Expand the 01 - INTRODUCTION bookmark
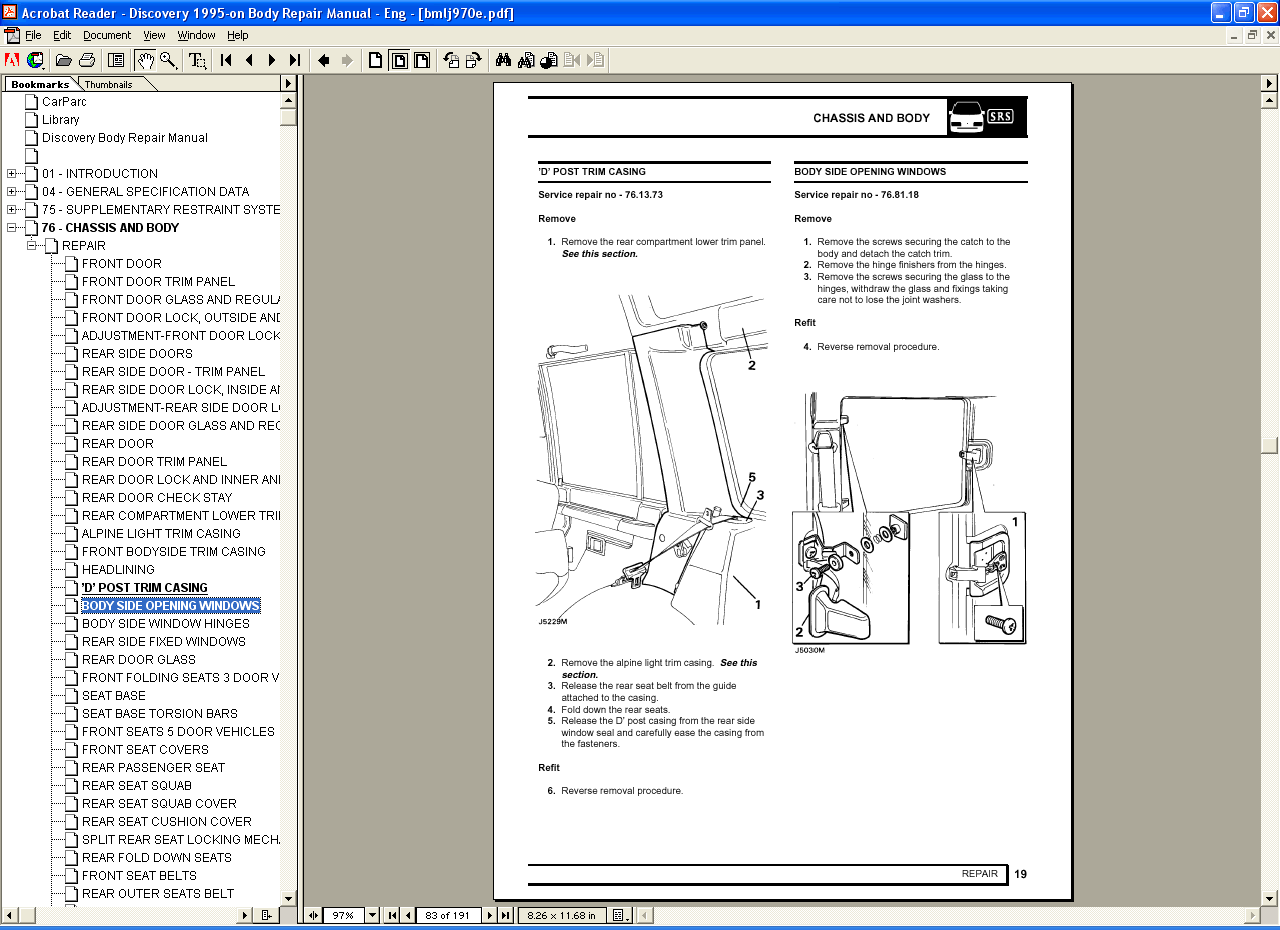 [x=12, y=174]
